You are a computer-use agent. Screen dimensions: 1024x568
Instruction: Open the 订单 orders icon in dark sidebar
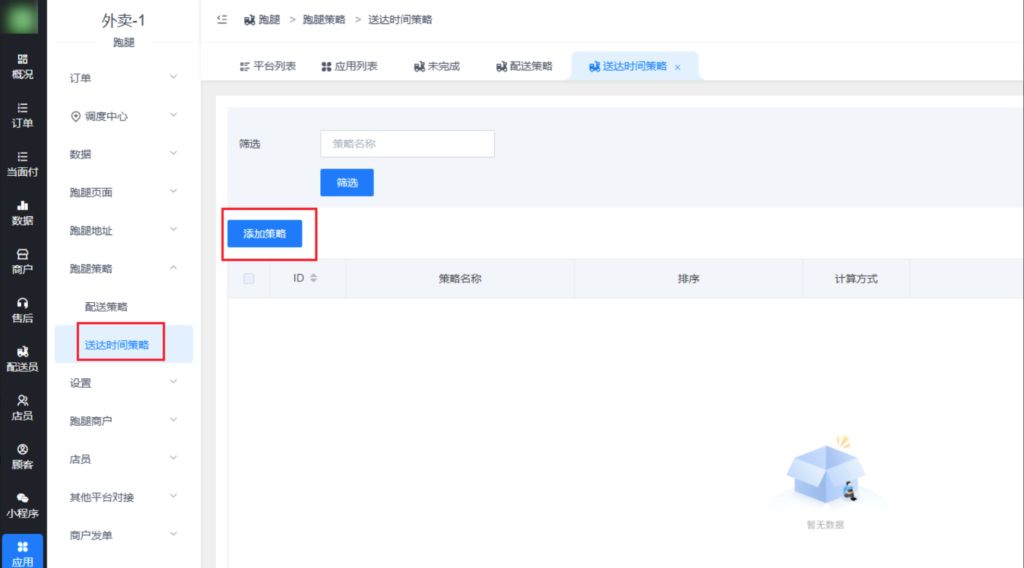pyautogui.click(x=22, y=115)
